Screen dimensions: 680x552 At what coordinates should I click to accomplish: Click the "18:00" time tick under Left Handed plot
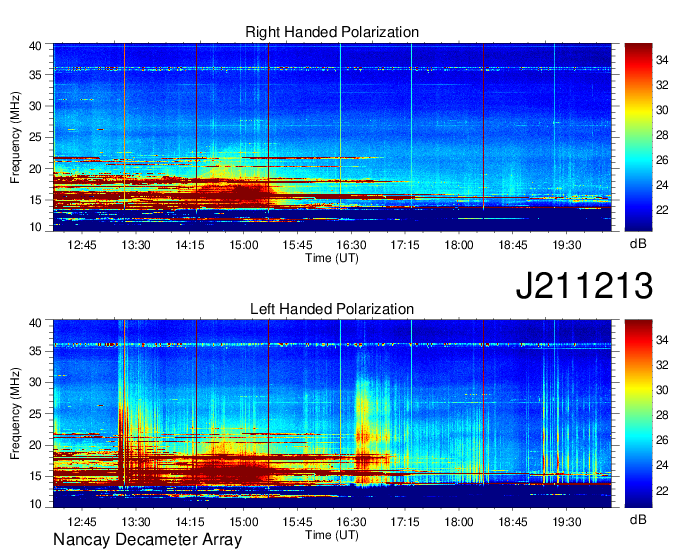click(459, 522)
